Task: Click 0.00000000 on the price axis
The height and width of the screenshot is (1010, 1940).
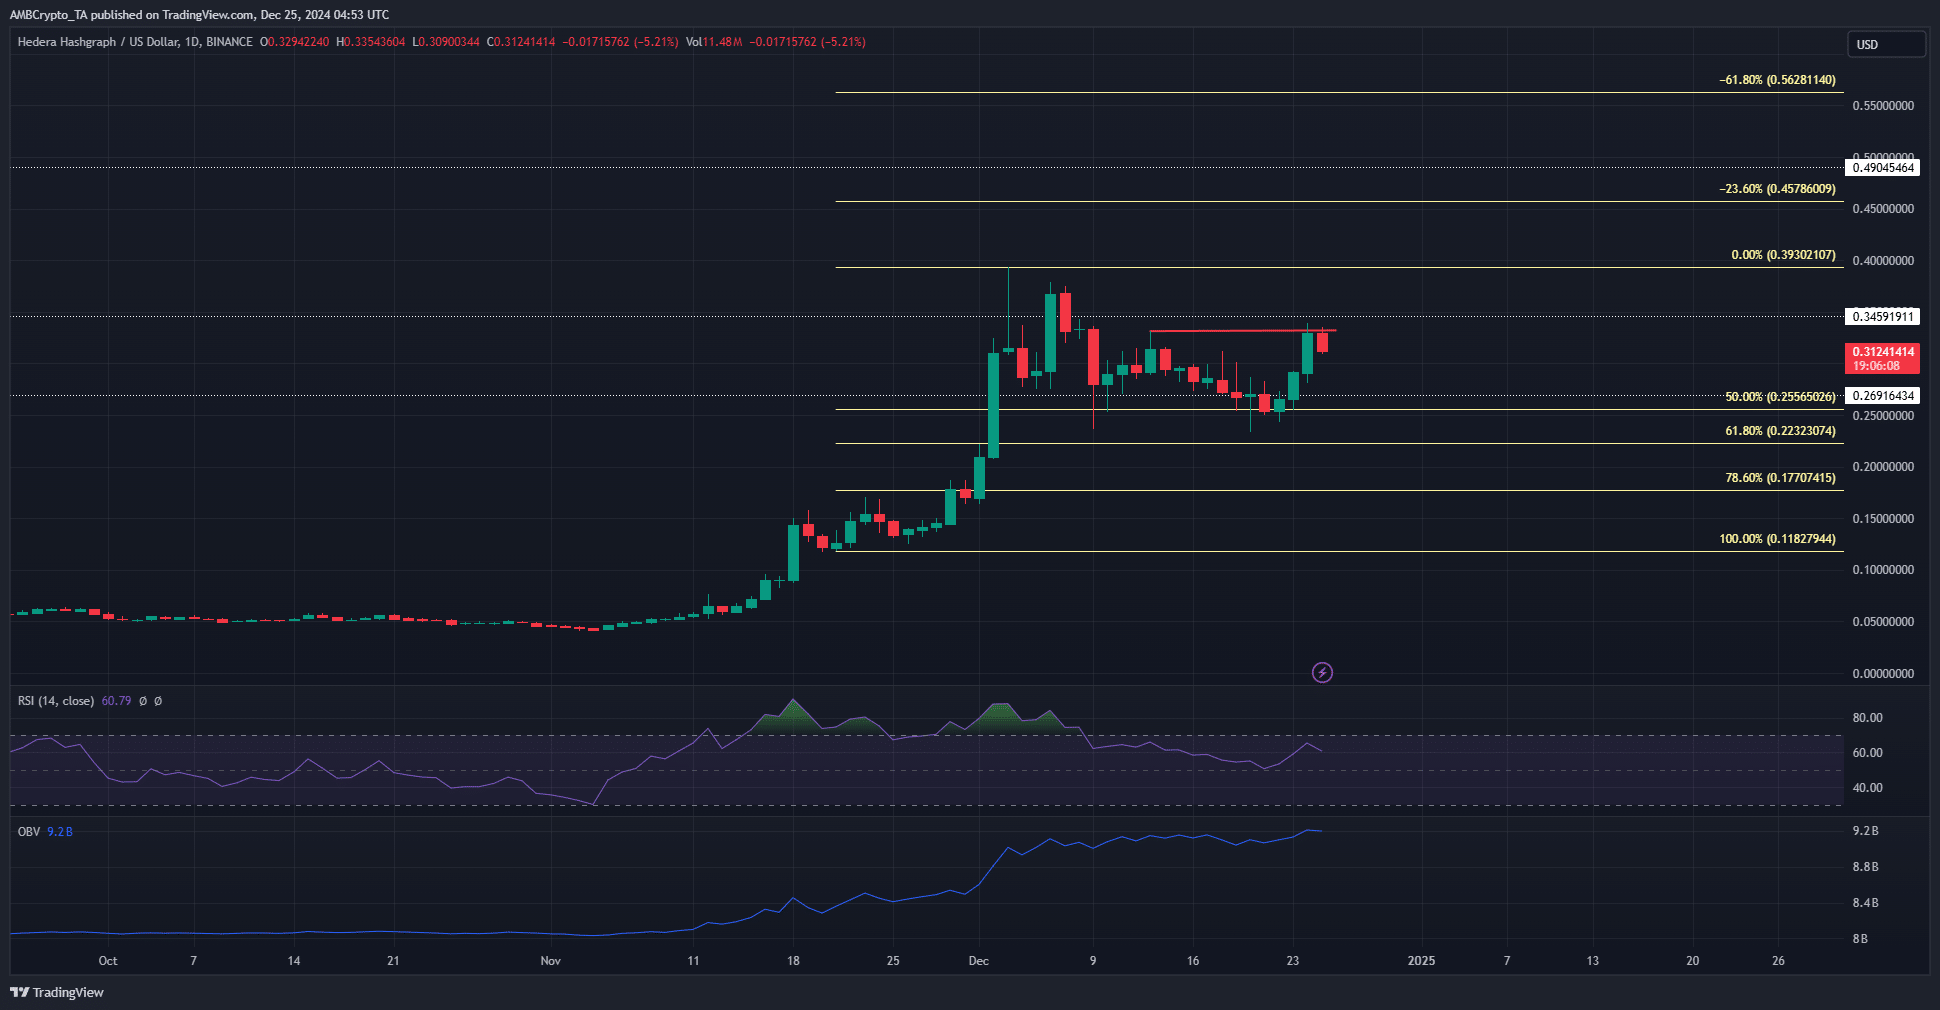Action: click(x=1883, y=674)
